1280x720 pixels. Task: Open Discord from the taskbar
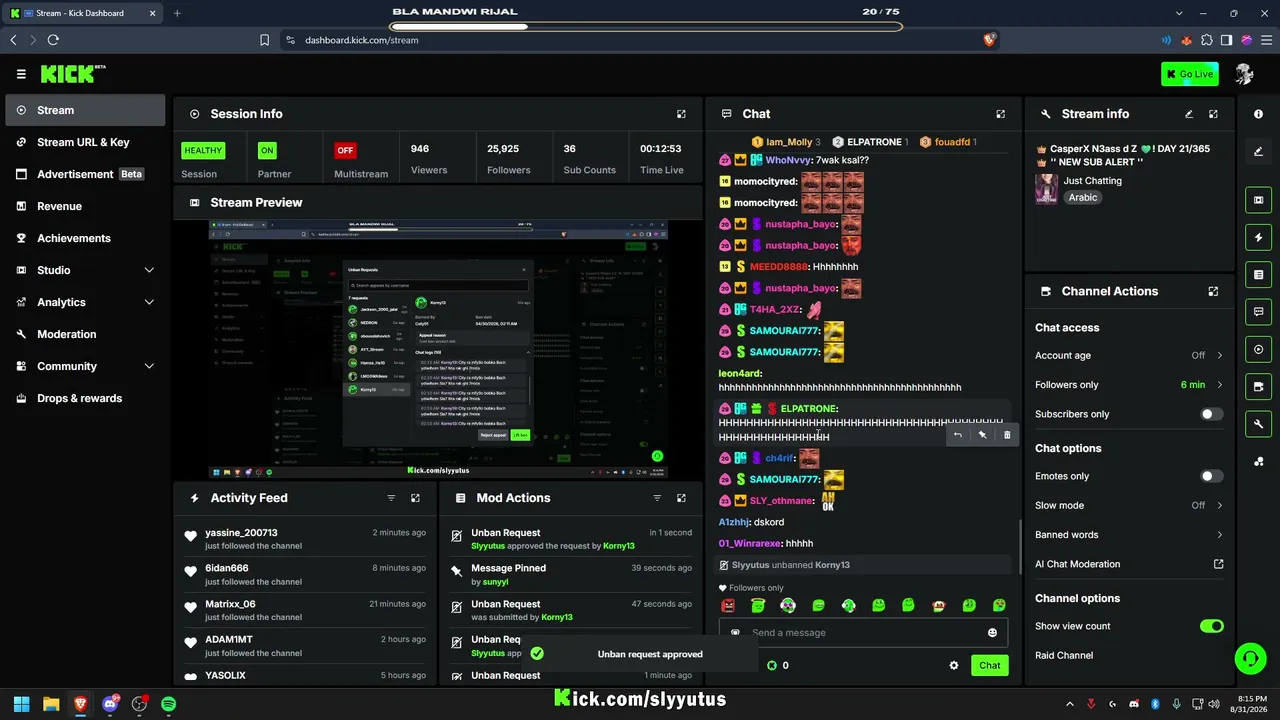tap(110, 704)
